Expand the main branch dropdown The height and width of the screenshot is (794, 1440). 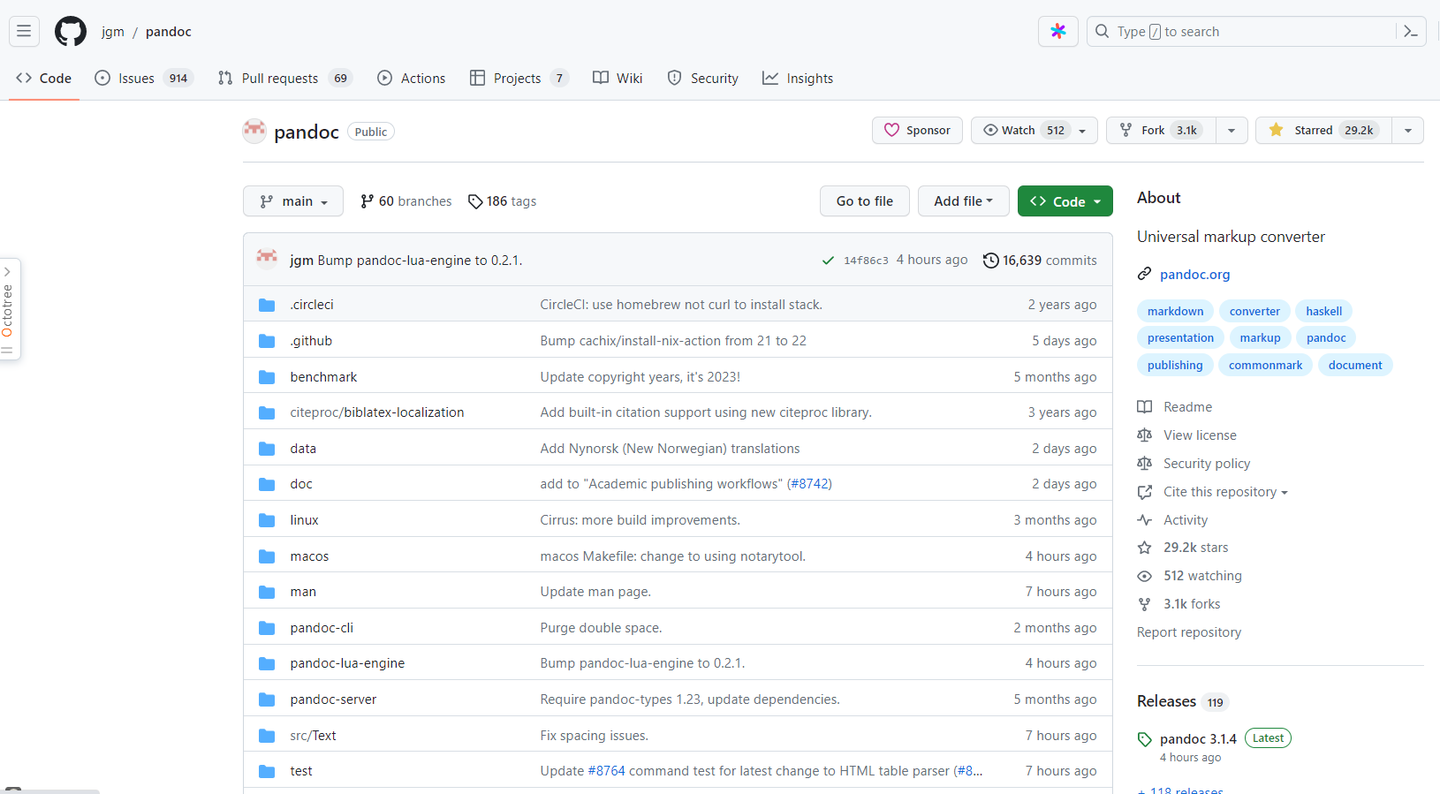point(293,201)
